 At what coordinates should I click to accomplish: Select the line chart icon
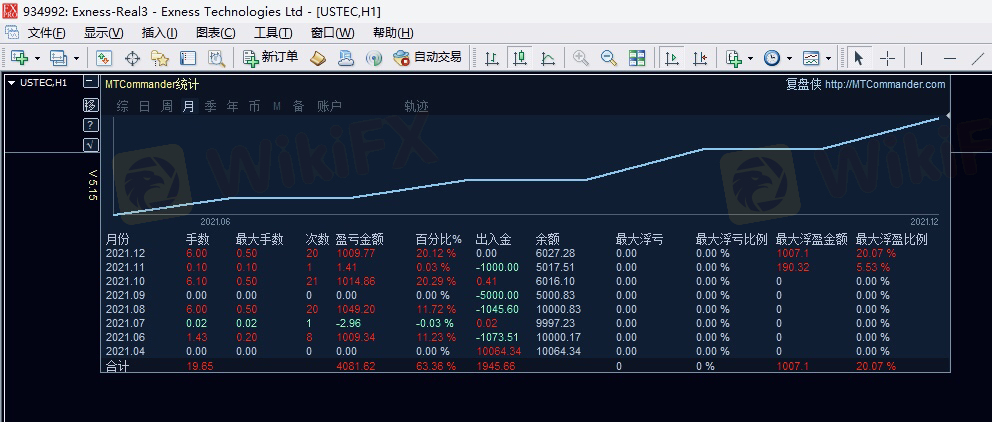click(547, 58)
